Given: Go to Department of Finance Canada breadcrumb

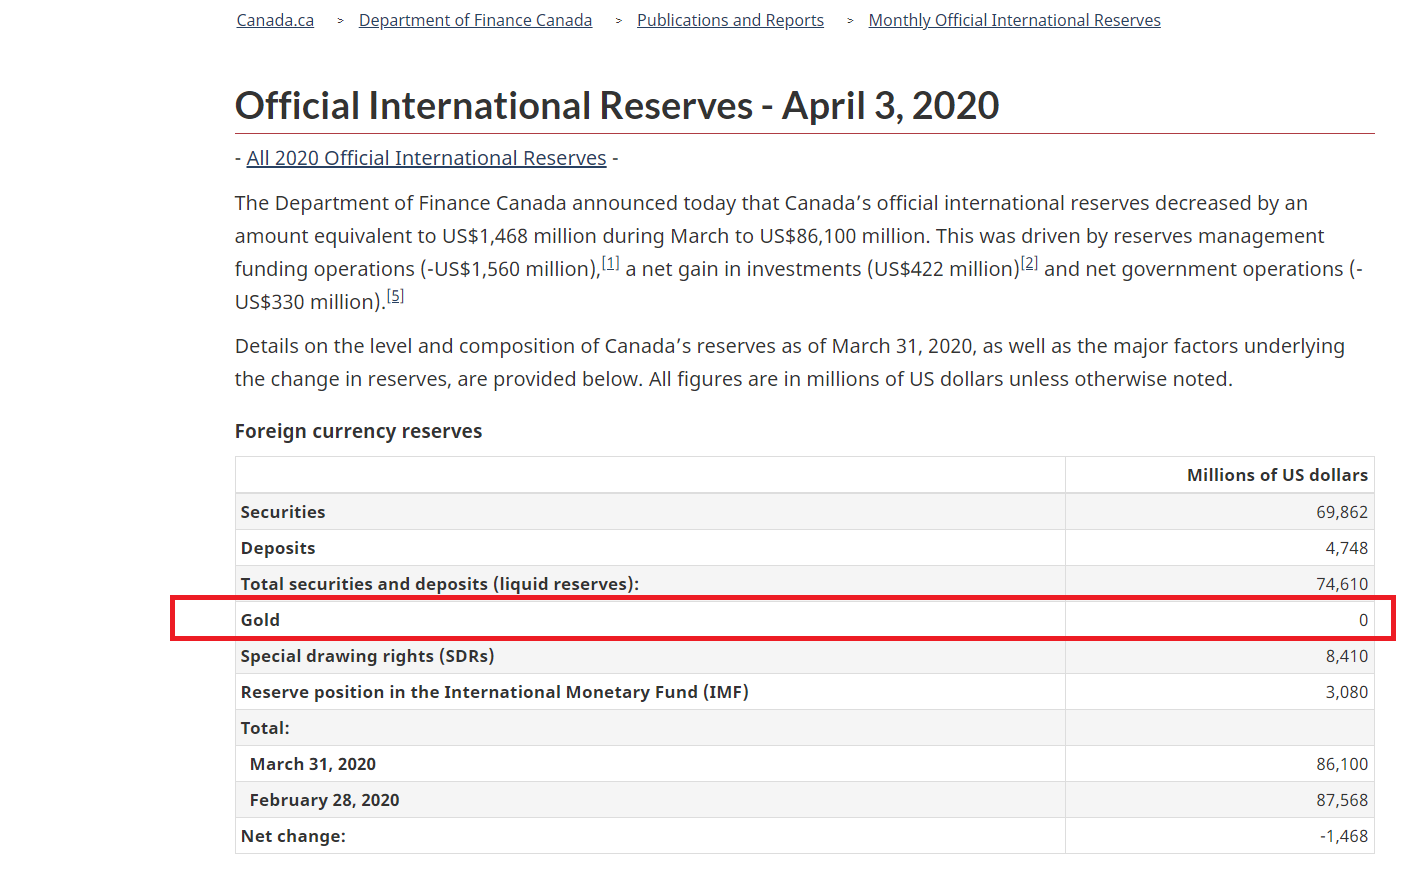Looking at the screenshot, I should point(475,20).
